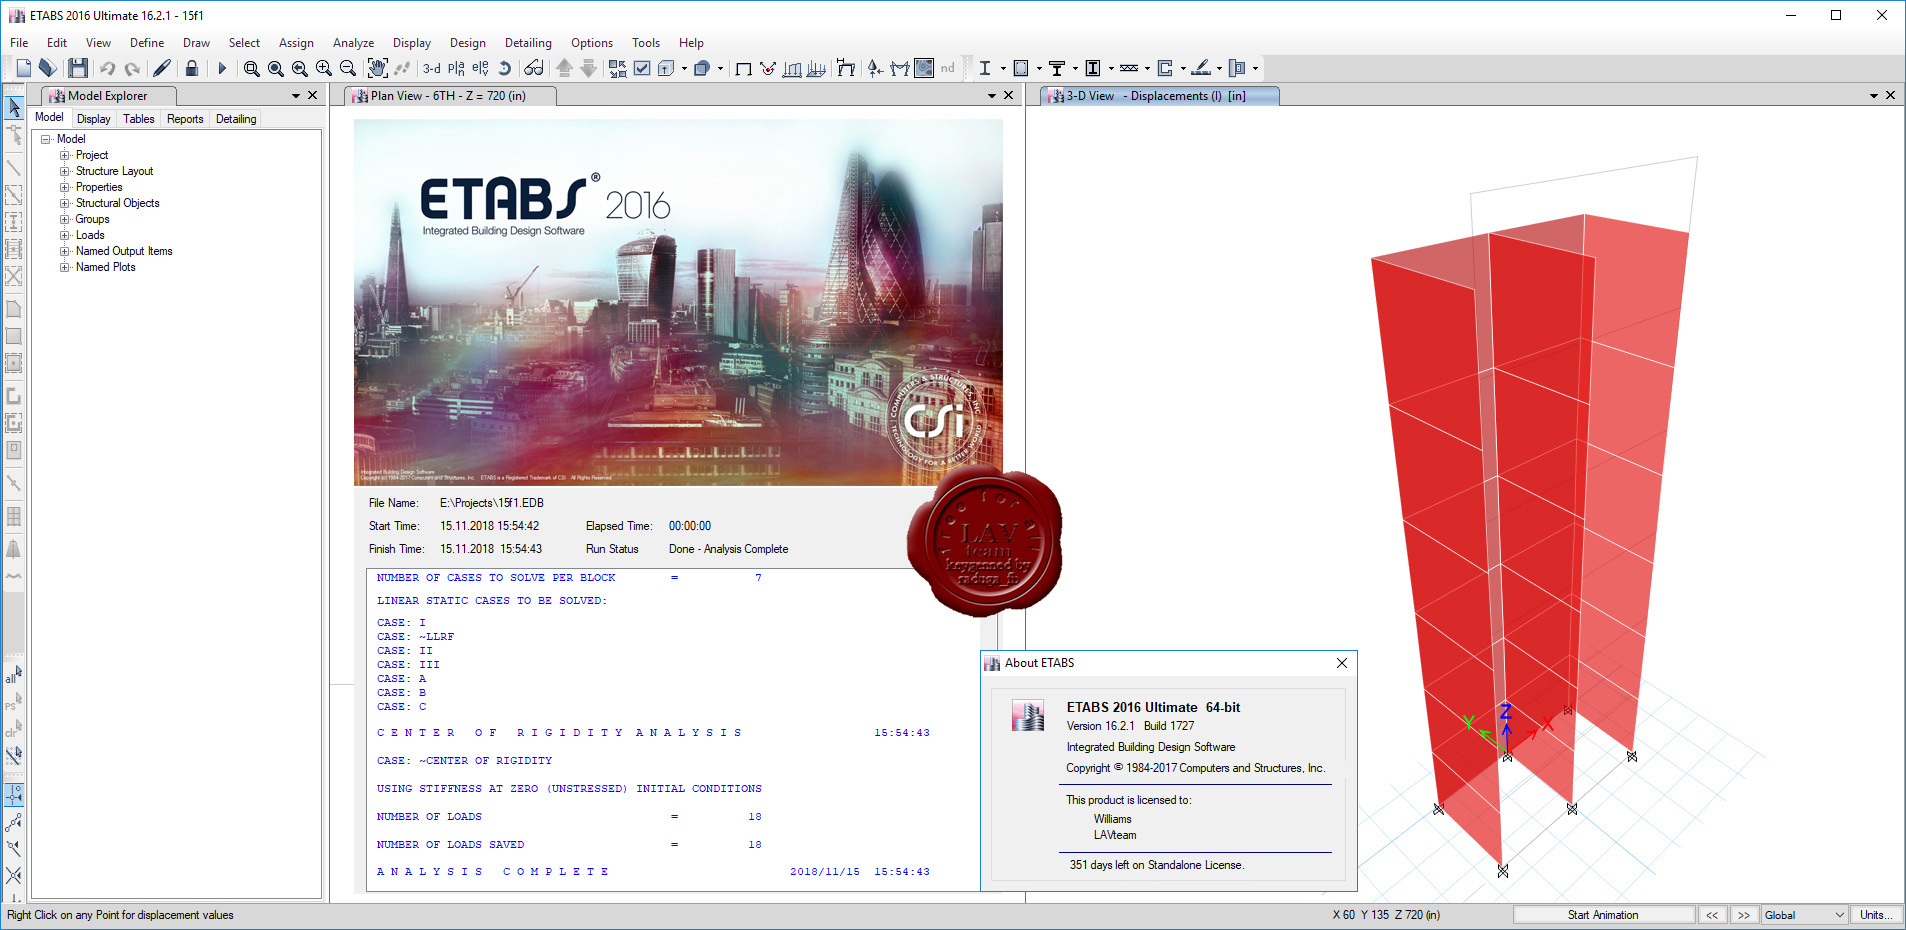Viewport: 1906px width, 930px height.
Task: Open the composite beam design dropdown arrow
Action: tap(1075, 69)
